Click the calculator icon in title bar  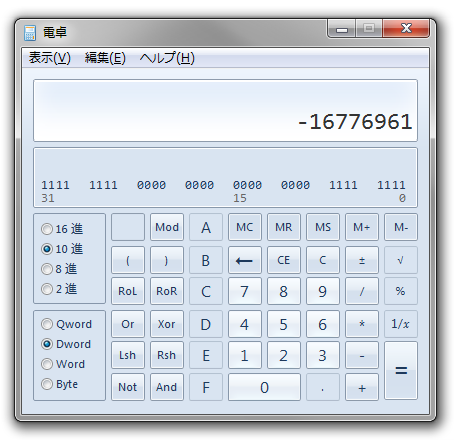pos(30,33)
